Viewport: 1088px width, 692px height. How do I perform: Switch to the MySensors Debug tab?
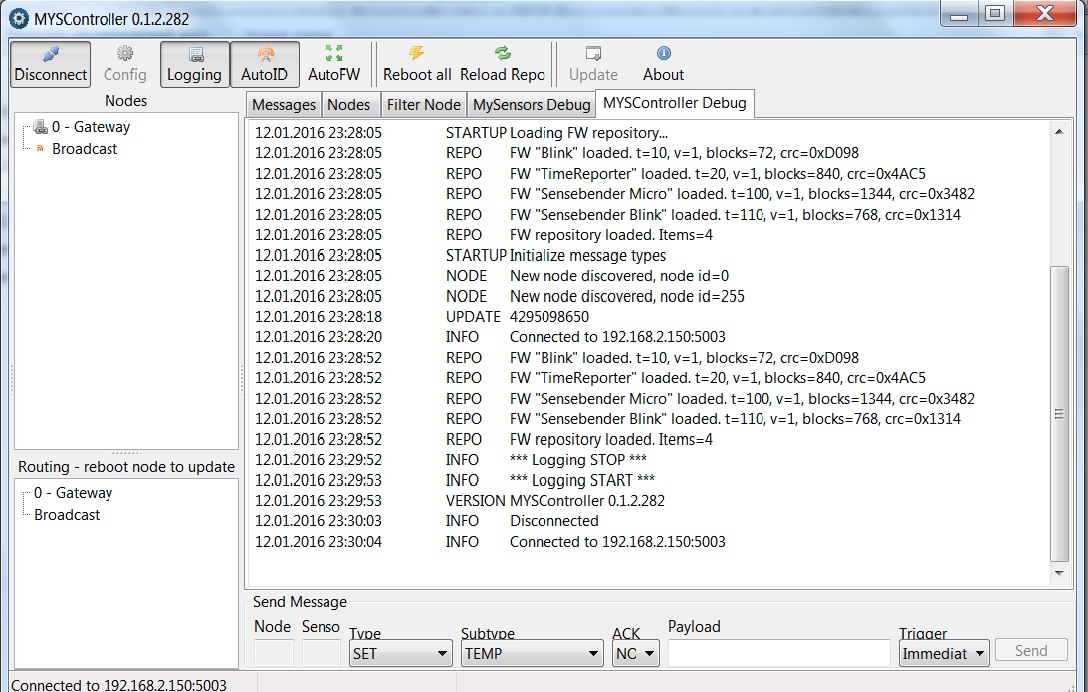click(531, 105)
